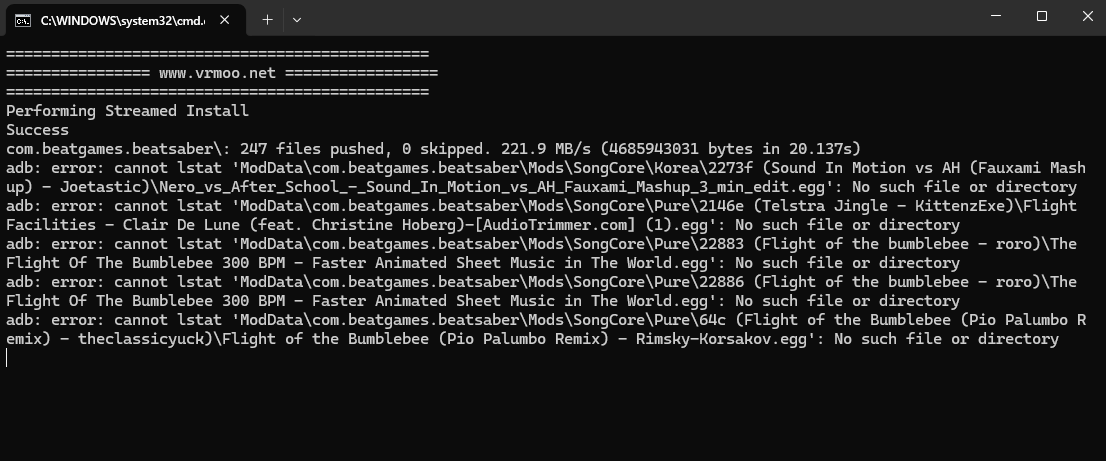The image size is (1106, 461).
Task: Expand the new tab profile dropdown
Action: (297, 19)
